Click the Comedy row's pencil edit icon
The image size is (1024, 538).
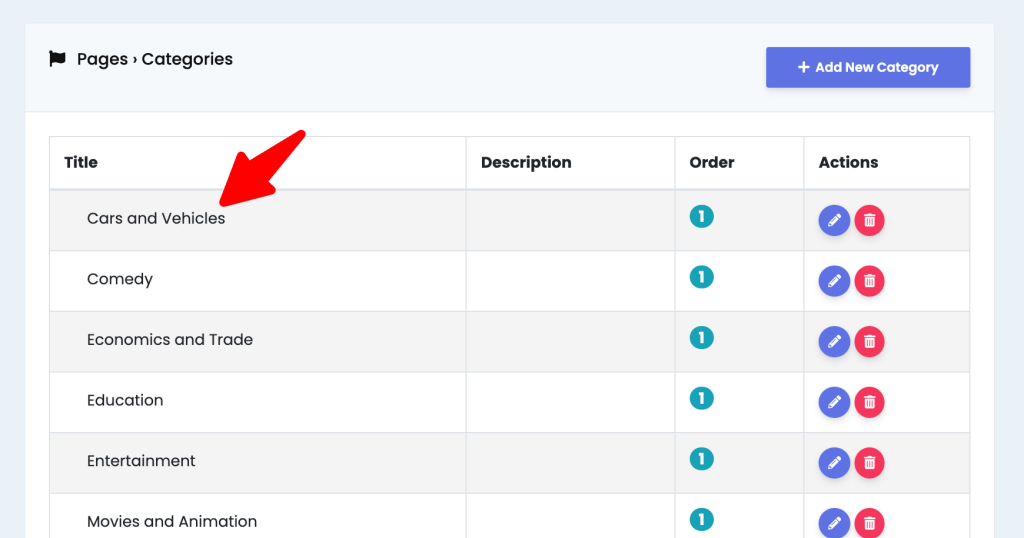[x=834, y=281]
